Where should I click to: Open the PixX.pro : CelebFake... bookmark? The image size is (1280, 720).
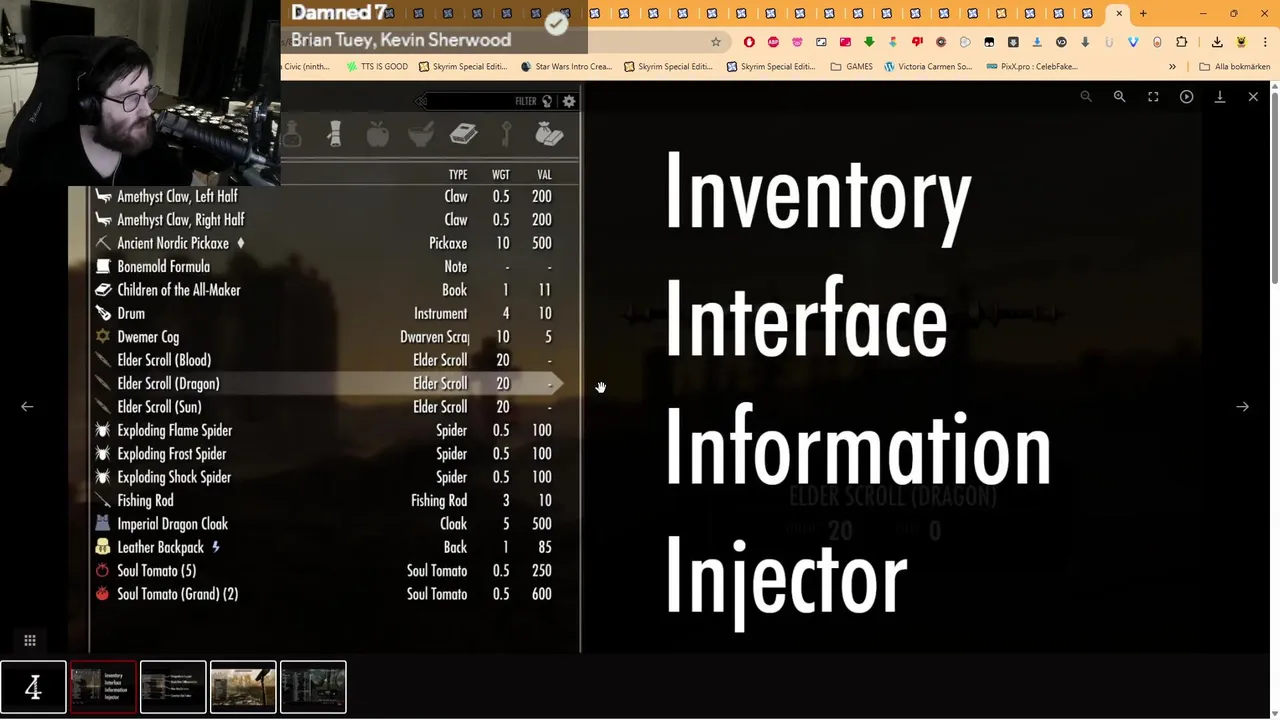coord(1031,67)
